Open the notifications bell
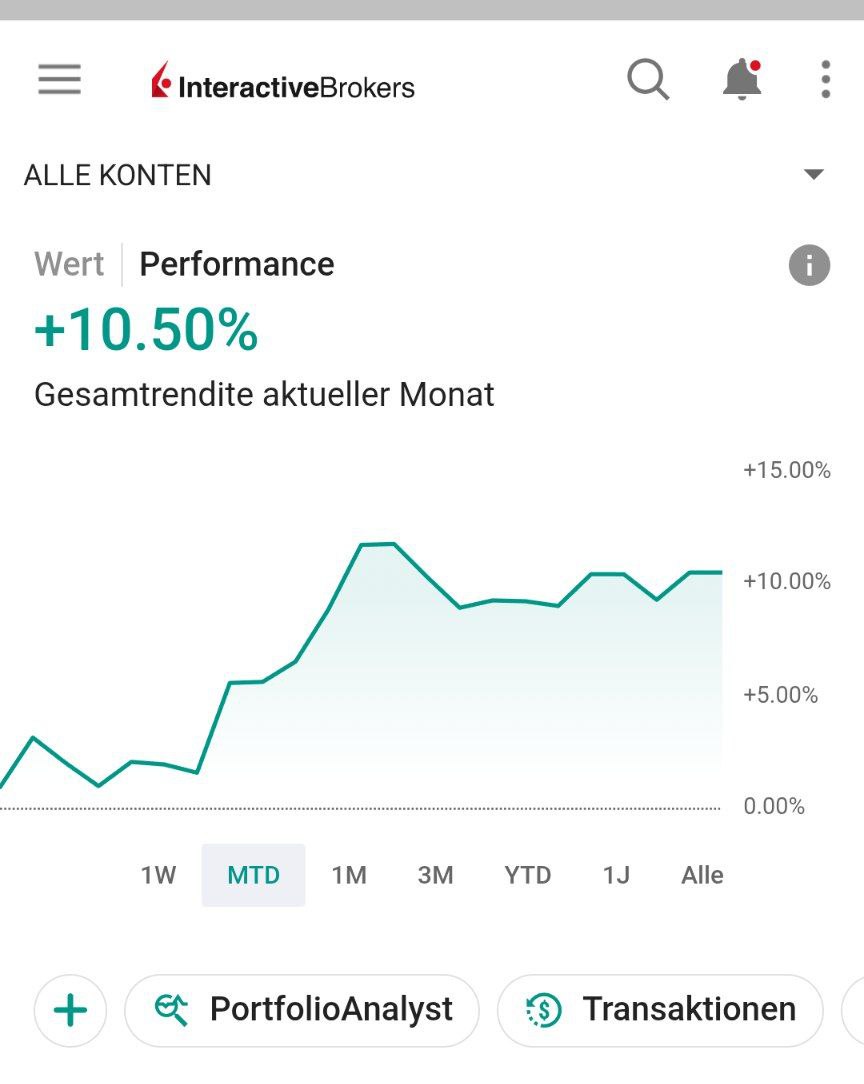 pos(742,80)
